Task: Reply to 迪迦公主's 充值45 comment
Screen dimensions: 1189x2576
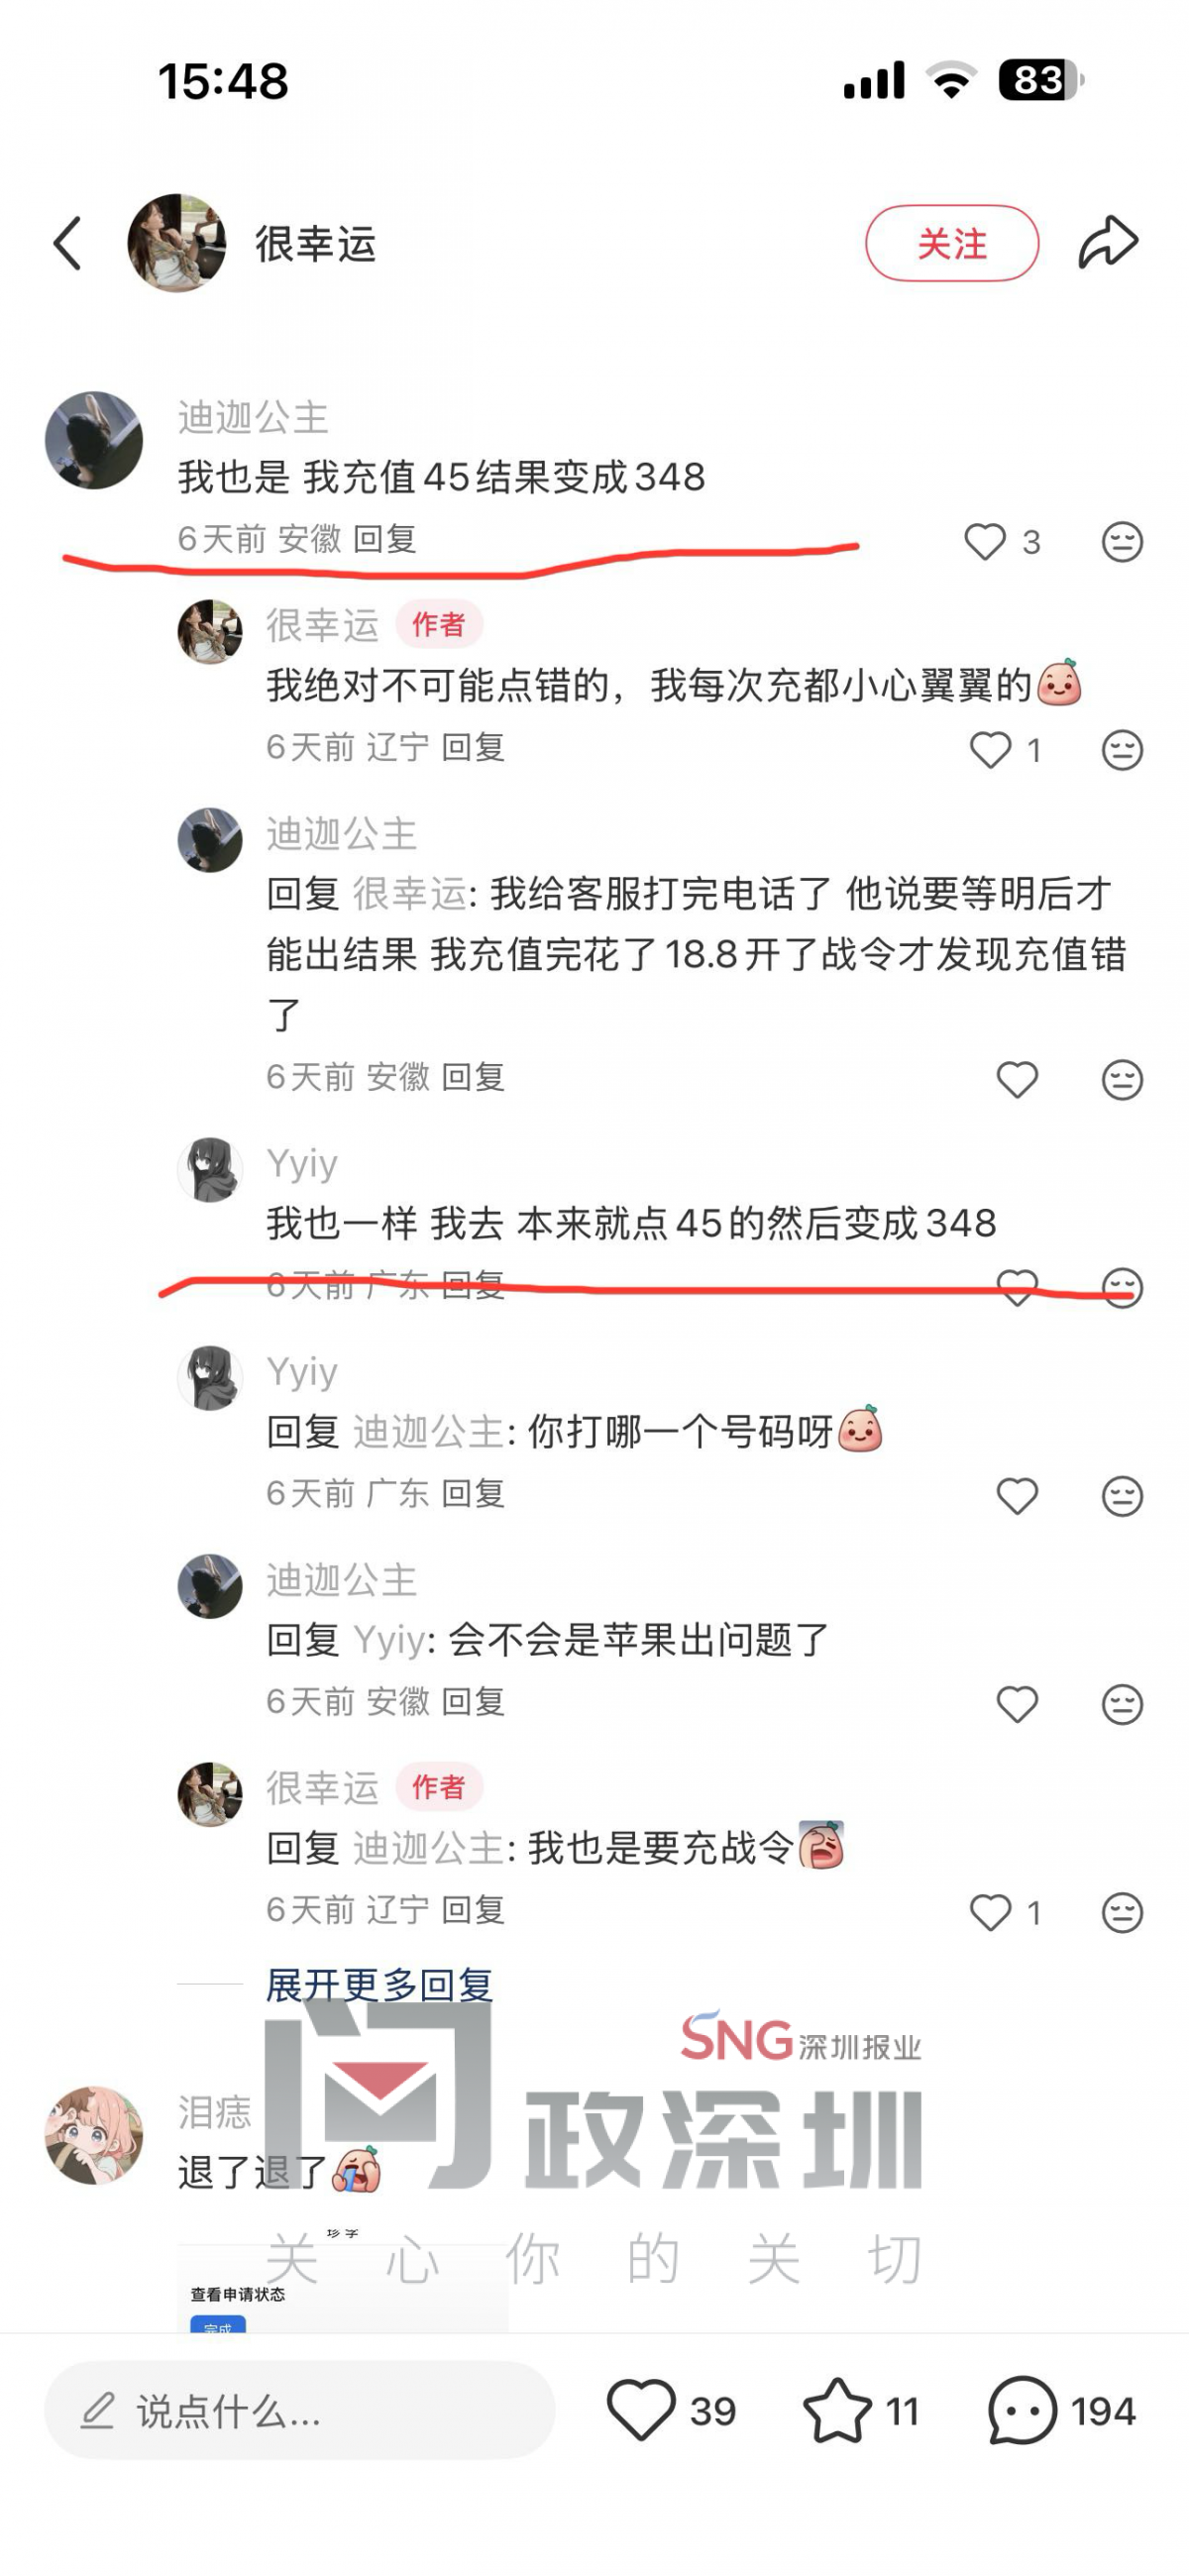Action: point(385,539)
